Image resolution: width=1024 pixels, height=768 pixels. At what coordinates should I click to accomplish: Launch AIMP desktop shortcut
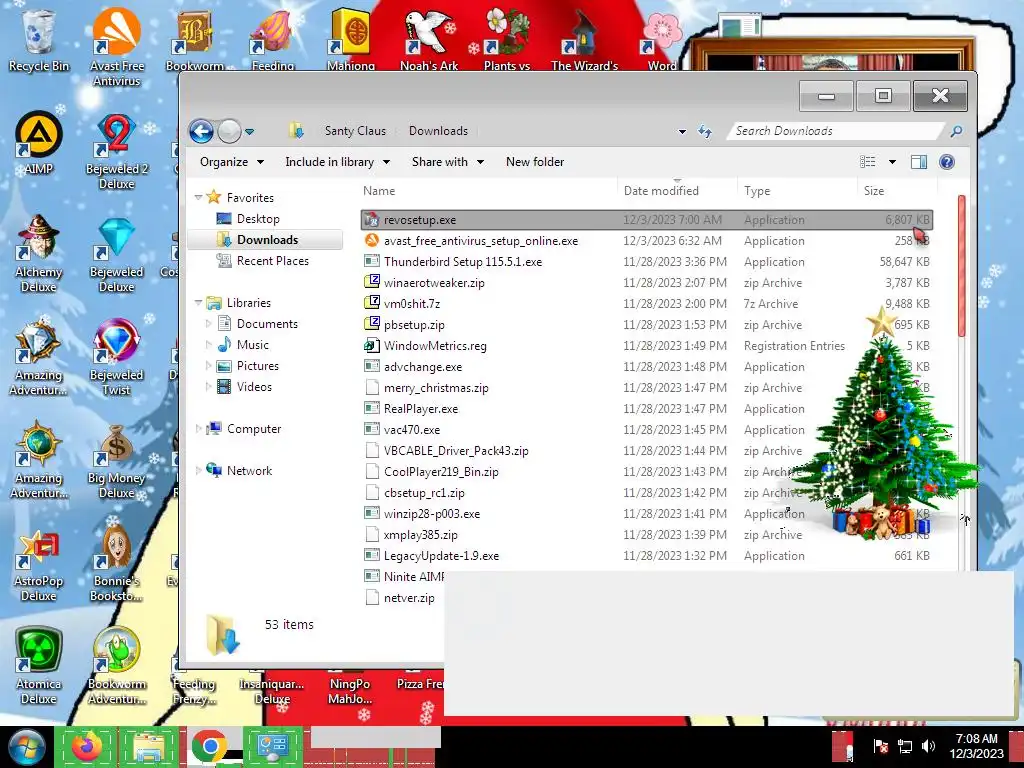click(x=39, y=144)
